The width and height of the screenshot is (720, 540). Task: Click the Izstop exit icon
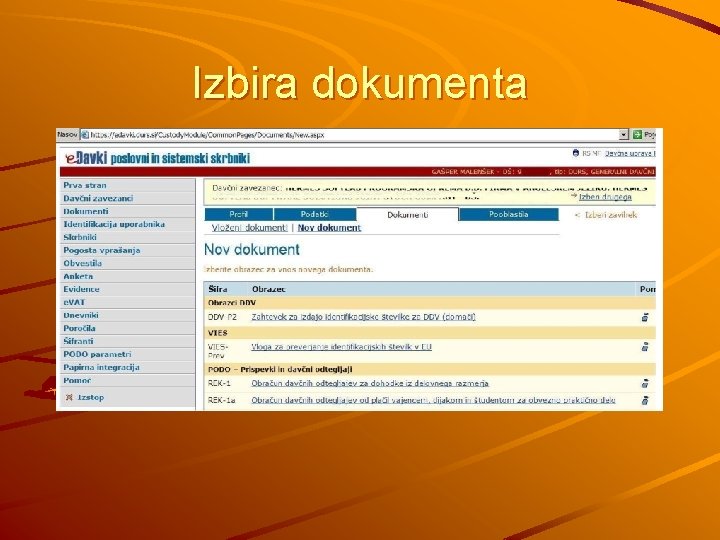[x=69, y=398]
